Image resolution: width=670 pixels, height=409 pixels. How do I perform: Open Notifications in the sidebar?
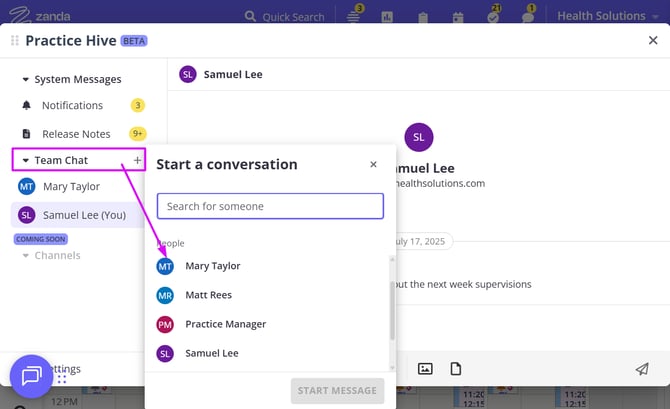pos(72,105)
